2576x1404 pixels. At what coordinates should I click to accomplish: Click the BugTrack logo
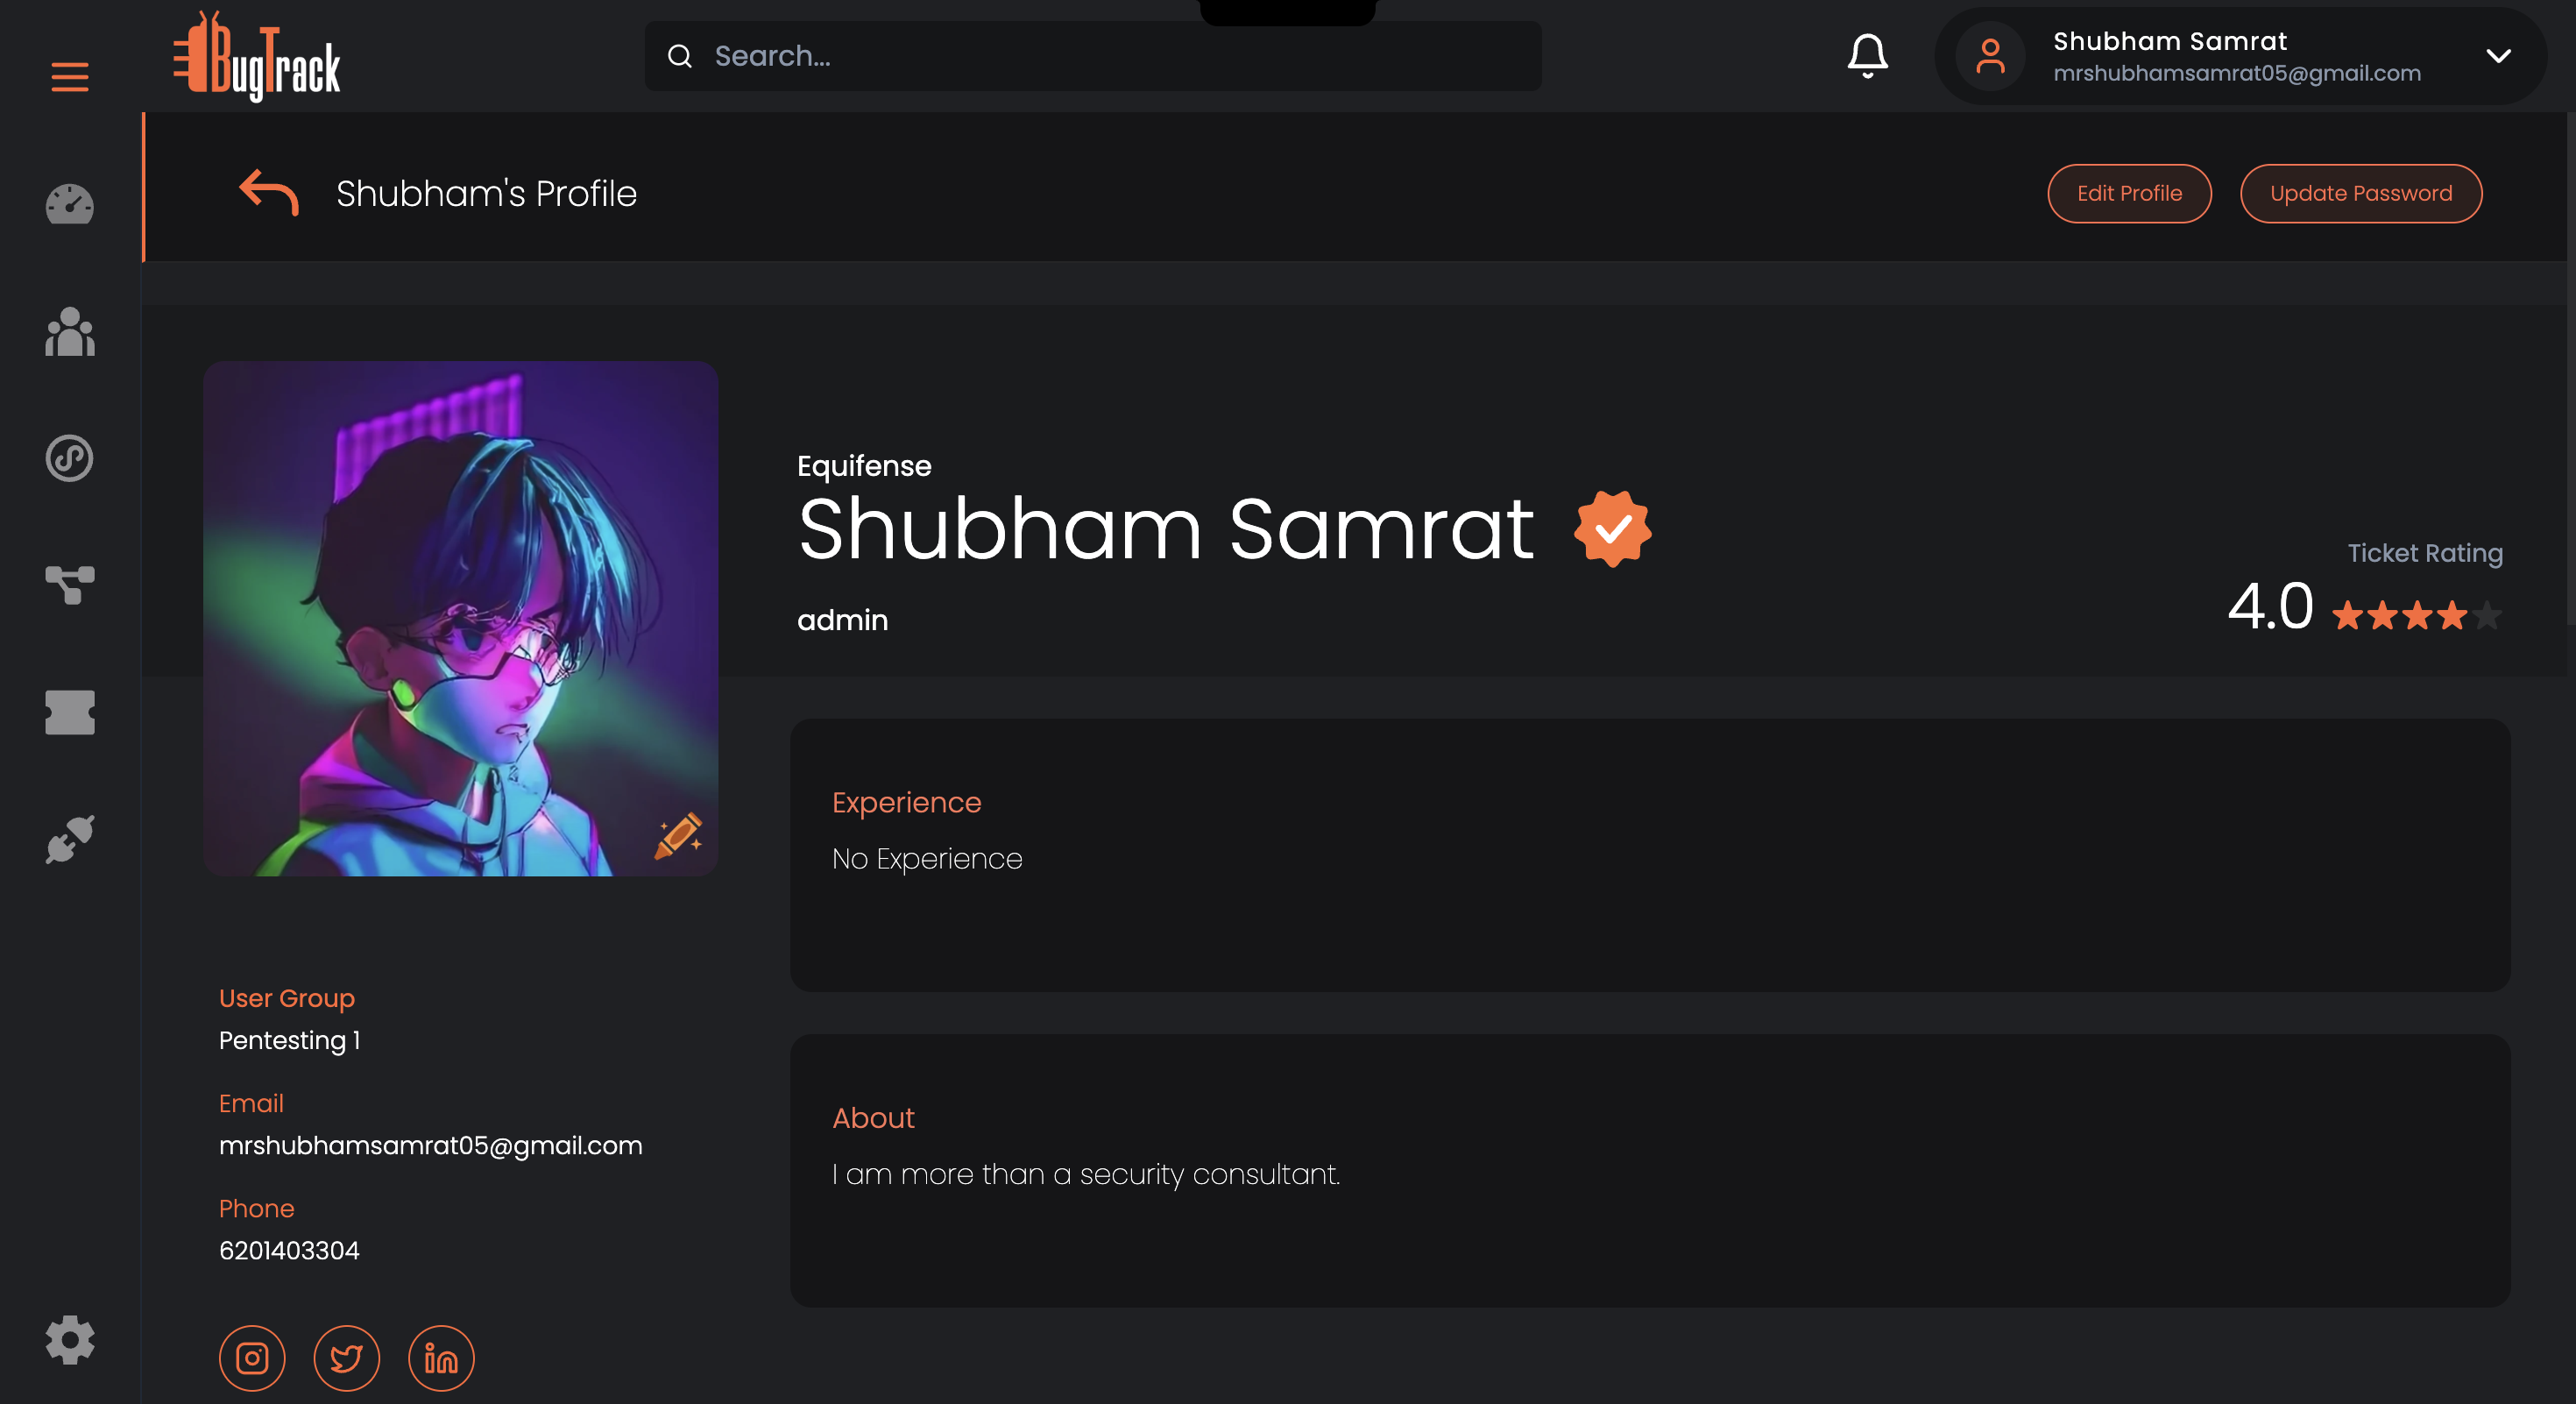(258, 58)
